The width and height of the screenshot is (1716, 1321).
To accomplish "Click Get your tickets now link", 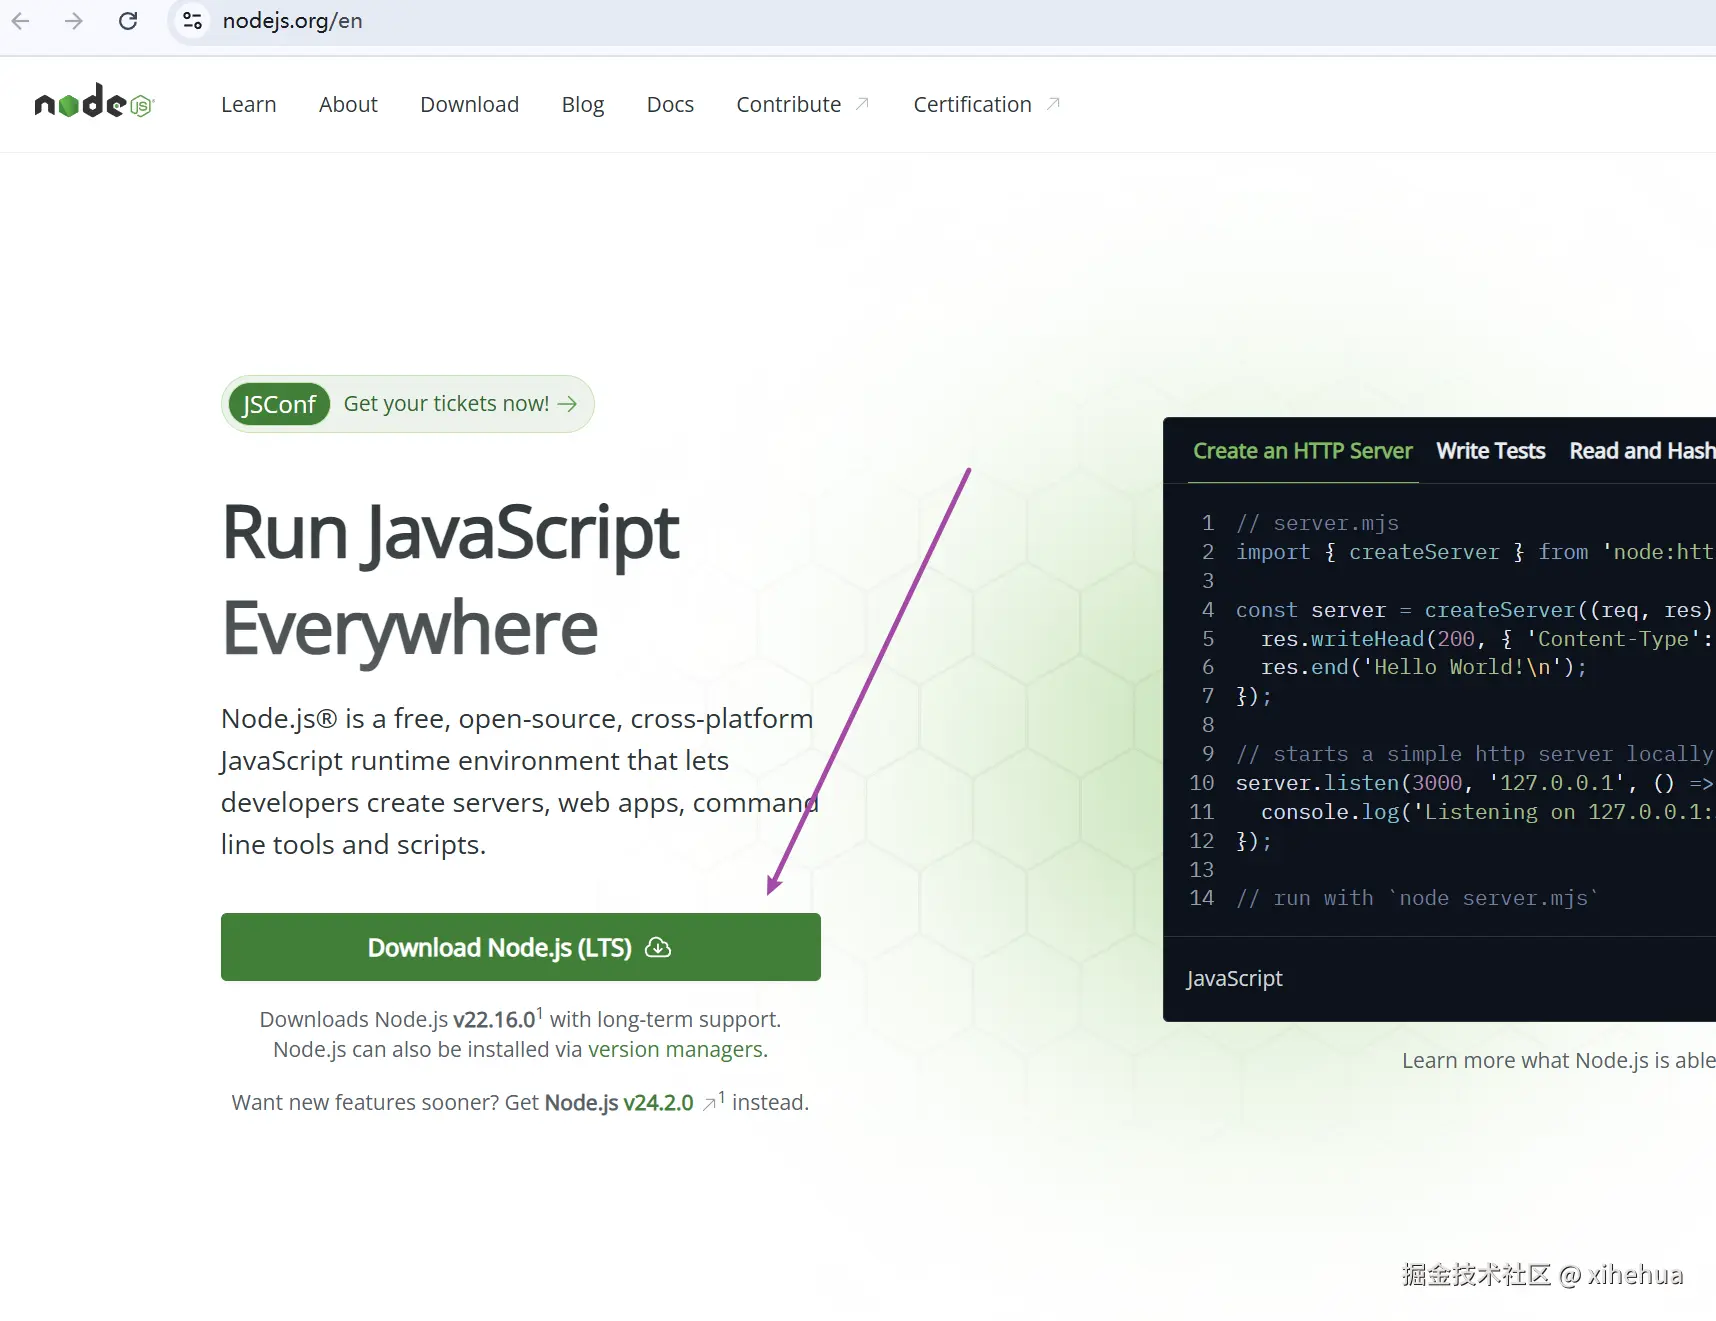I will pyautogui.click(x=460, y=404).
